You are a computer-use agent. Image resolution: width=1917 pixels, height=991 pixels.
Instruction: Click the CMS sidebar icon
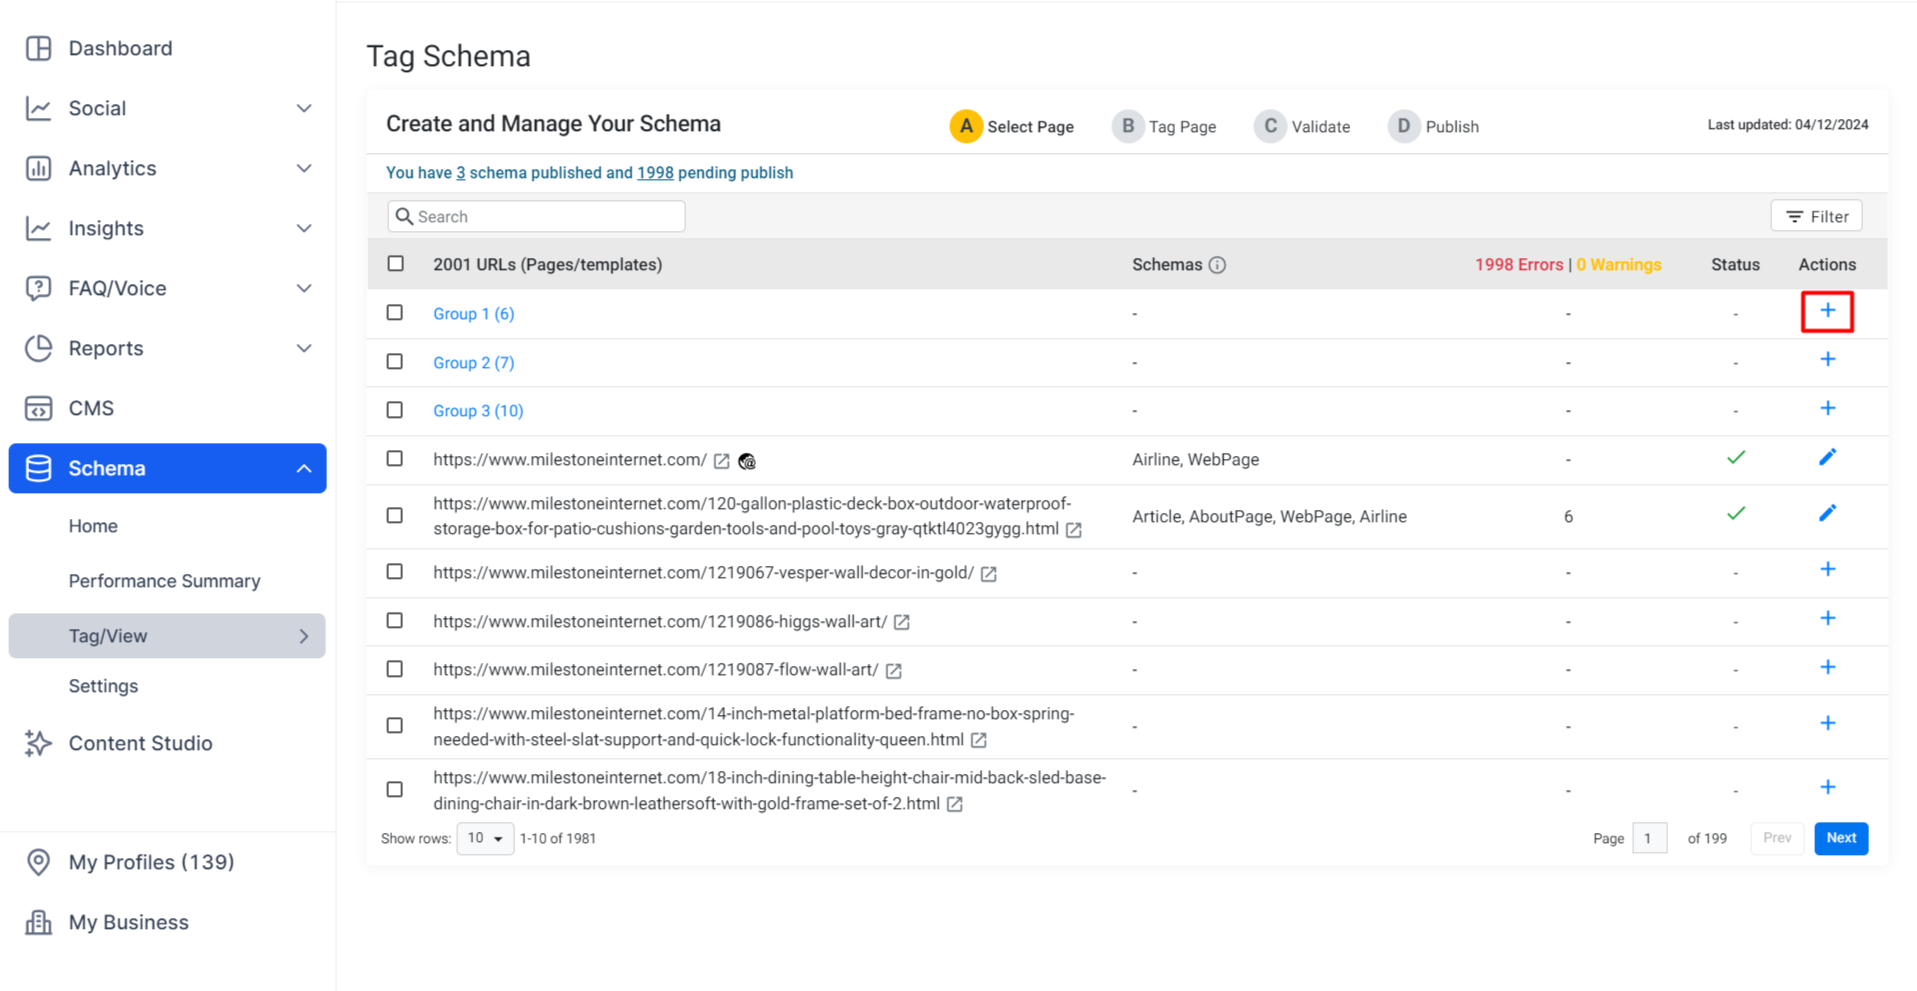pyautogui.click(x=38, y=408)
